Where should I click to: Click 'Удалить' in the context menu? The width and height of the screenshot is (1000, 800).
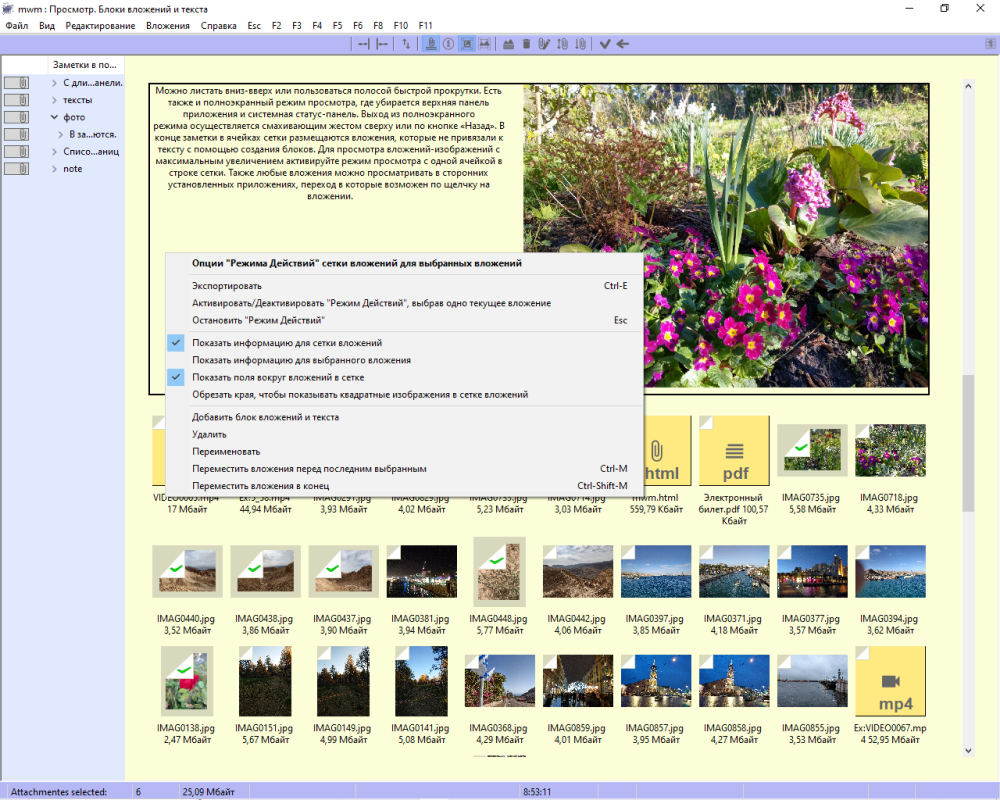pyautogui.click(x=209, y=434)
